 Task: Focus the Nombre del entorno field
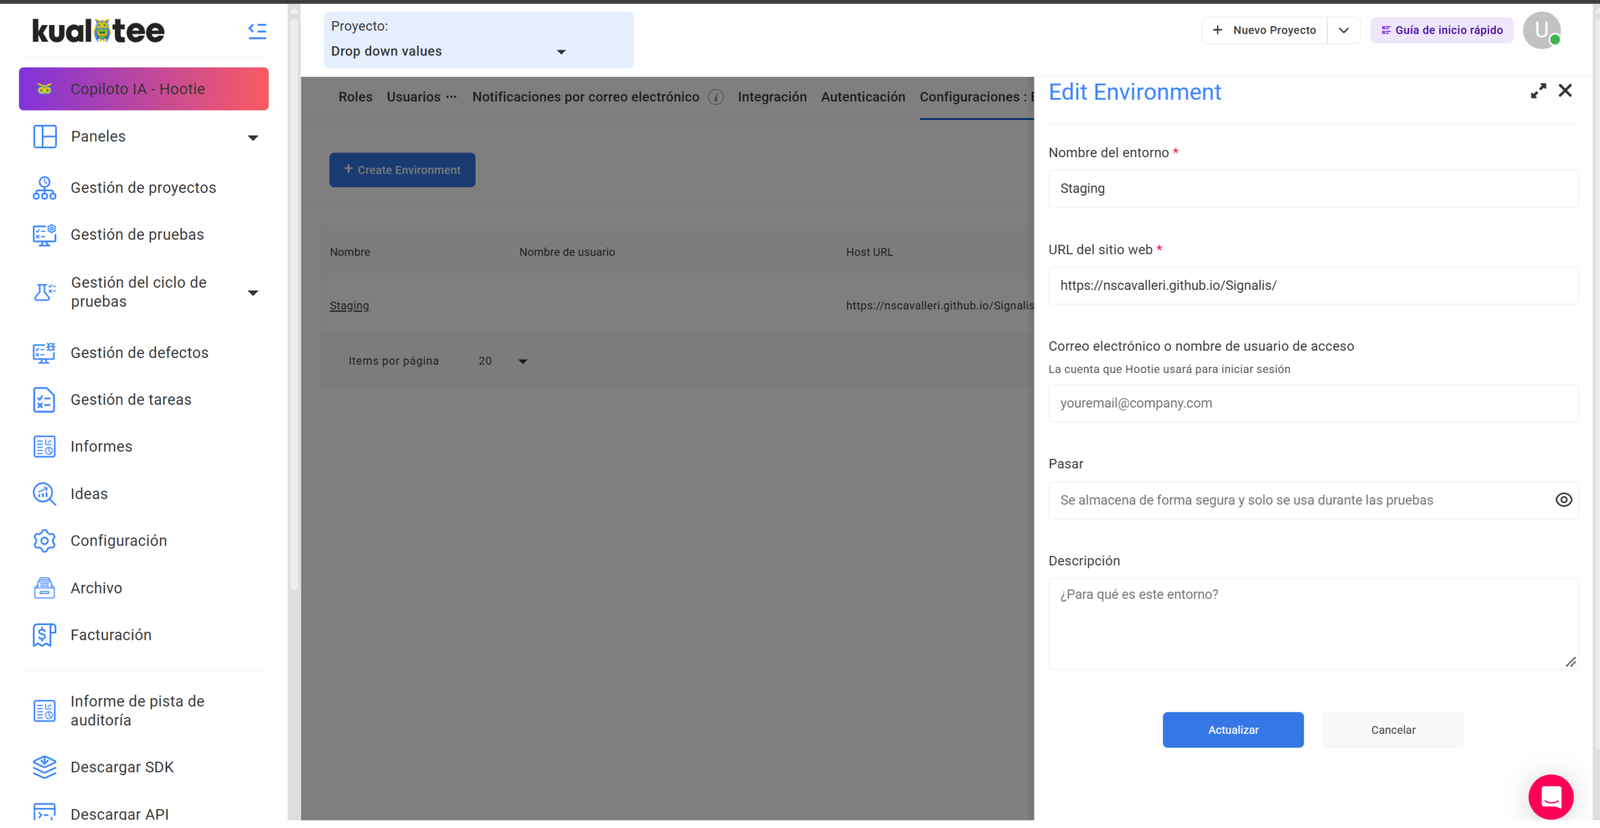pos(1313,189)
